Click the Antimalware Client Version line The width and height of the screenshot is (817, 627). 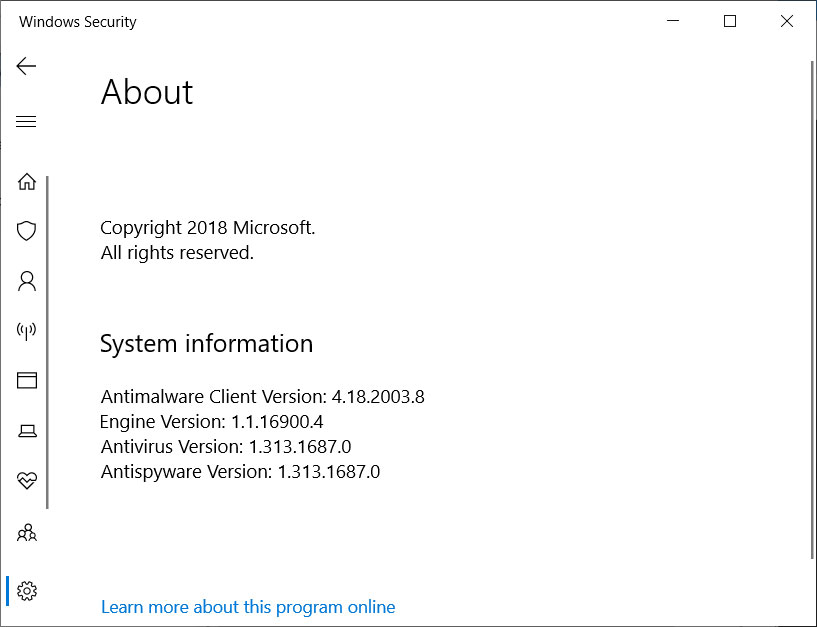(263, 397)
